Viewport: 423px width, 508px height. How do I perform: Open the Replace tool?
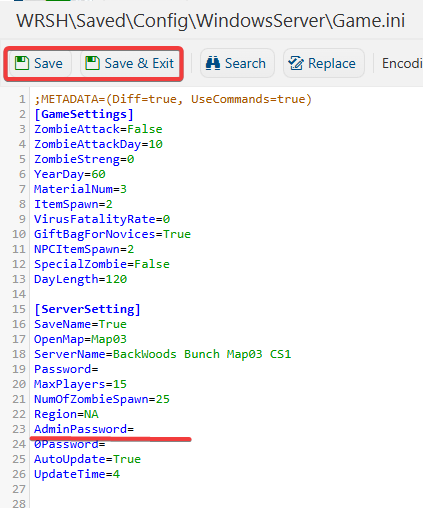324,63
